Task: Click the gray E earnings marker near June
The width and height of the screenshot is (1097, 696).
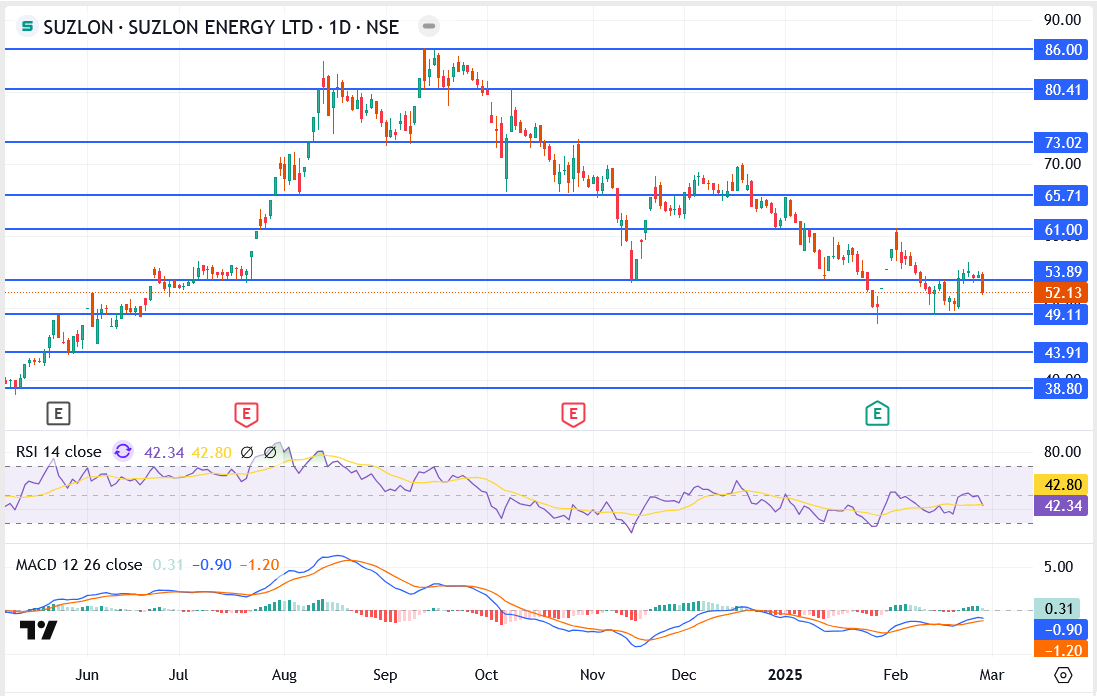Action: coord(58,412)
